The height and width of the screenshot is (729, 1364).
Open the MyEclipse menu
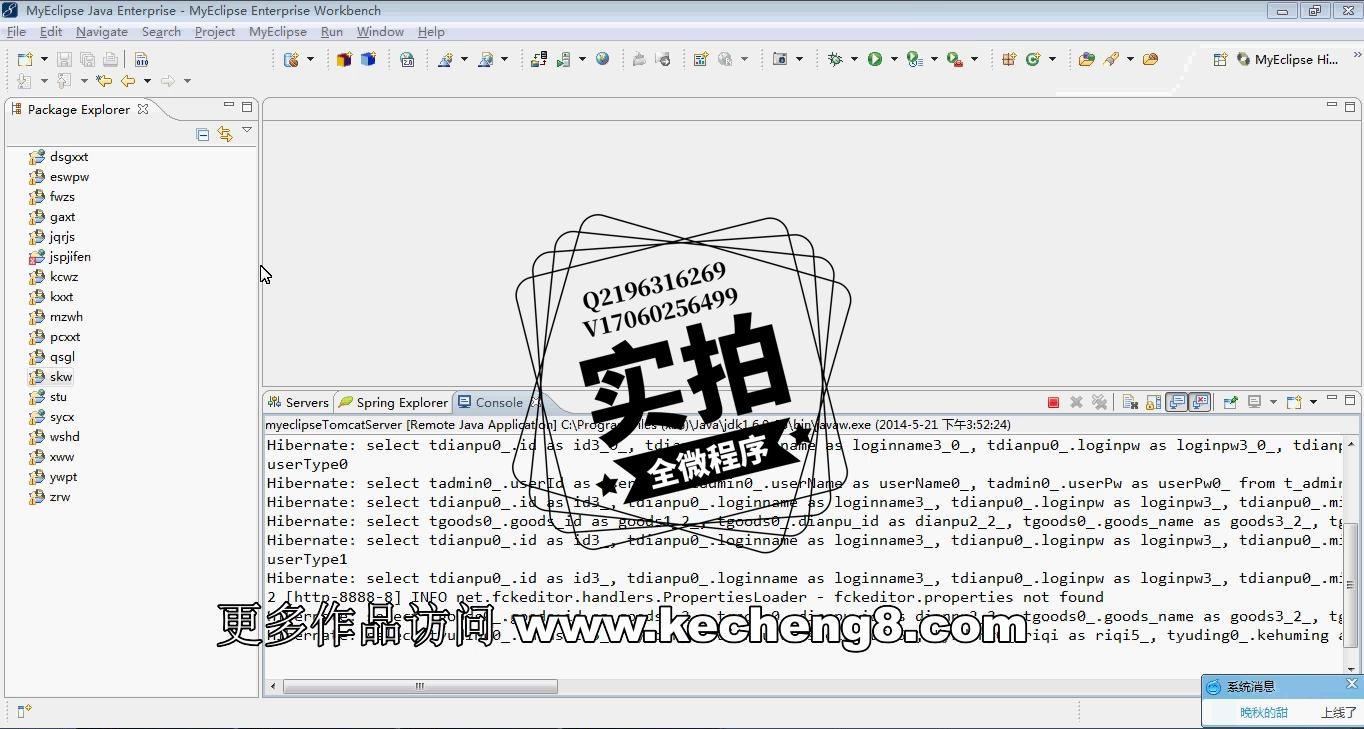point(278,32)
